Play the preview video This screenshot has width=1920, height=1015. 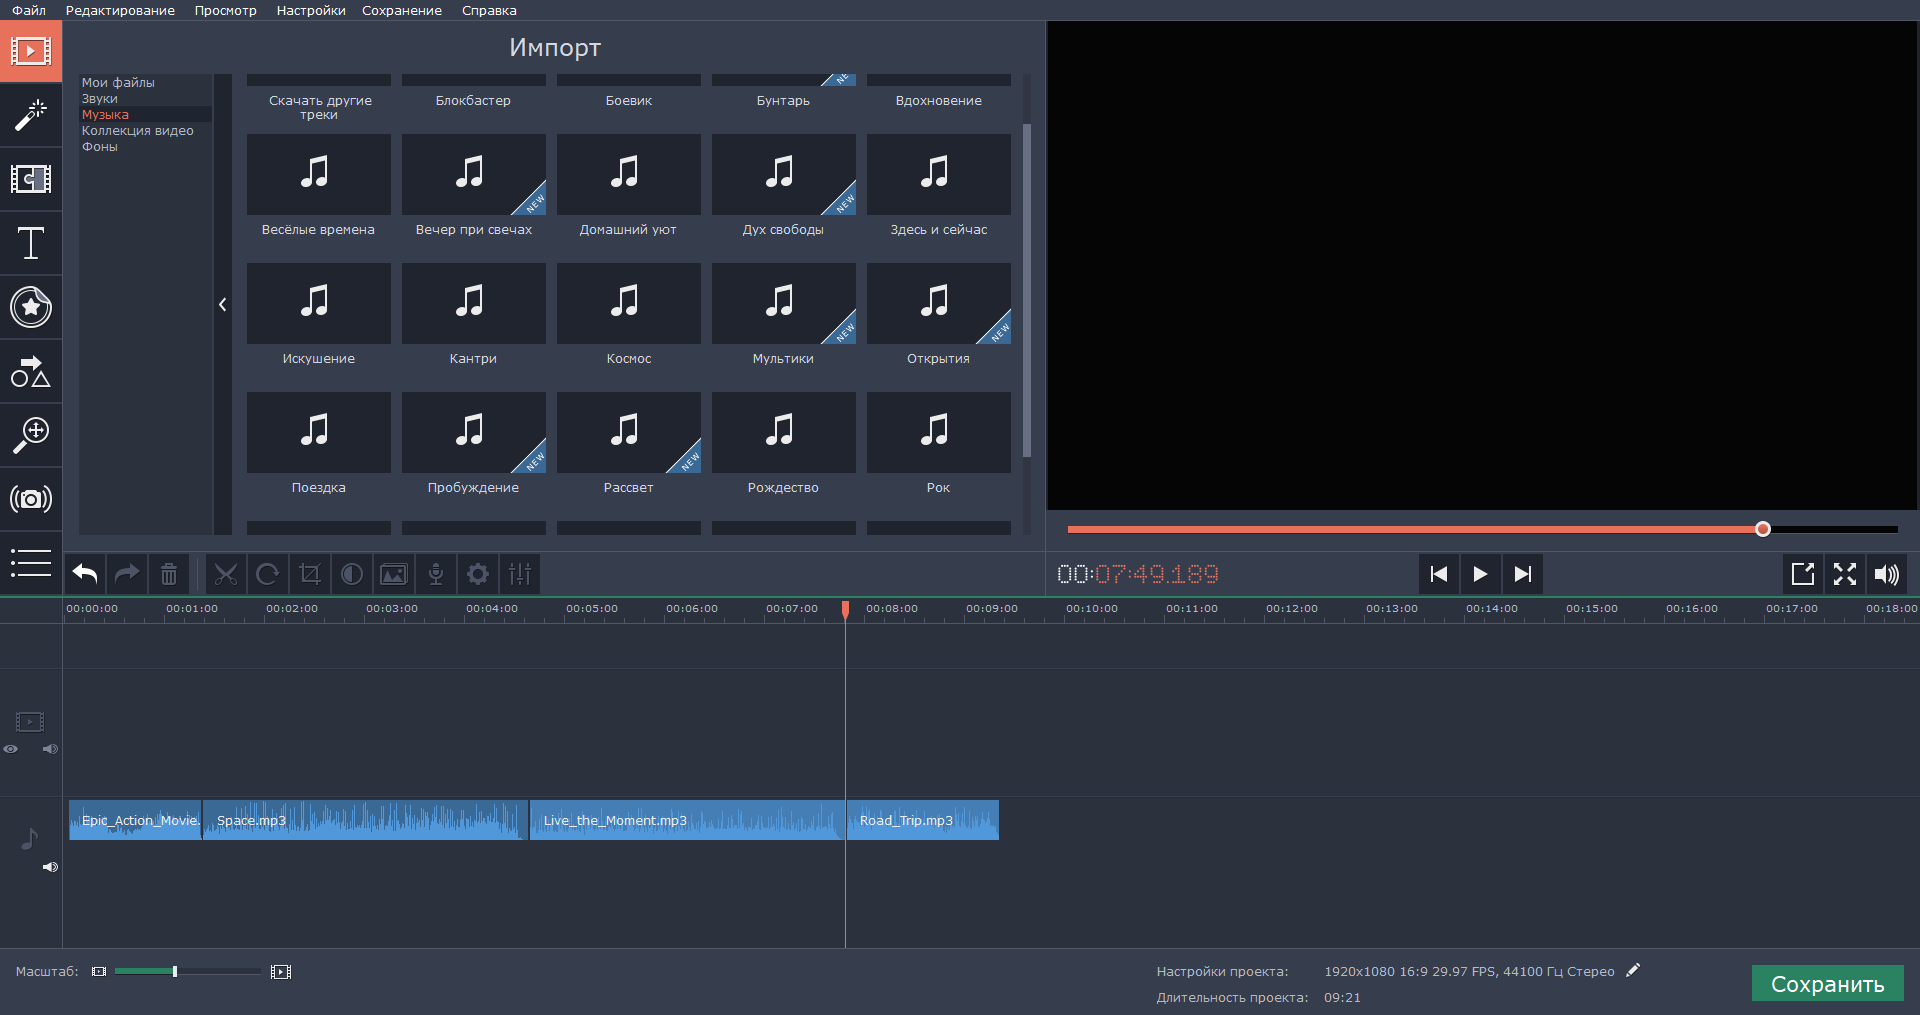1480,574
